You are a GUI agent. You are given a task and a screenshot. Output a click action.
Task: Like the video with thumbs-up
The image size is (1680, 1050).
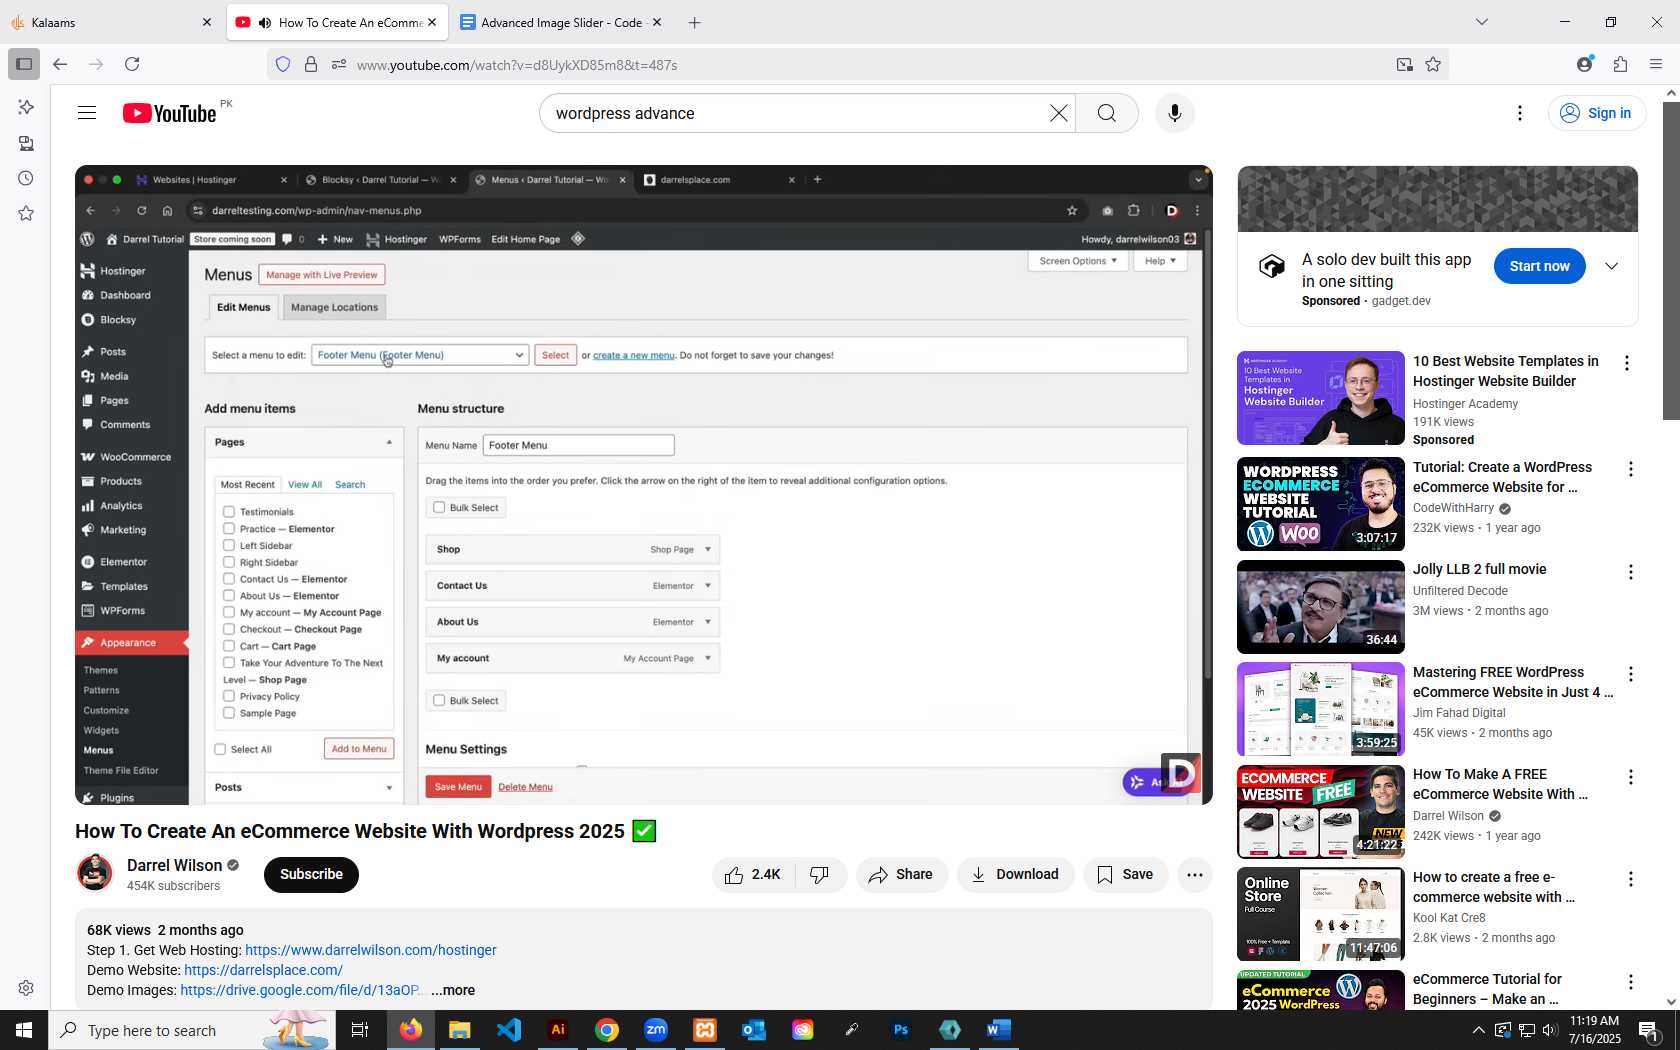[753, 875]
